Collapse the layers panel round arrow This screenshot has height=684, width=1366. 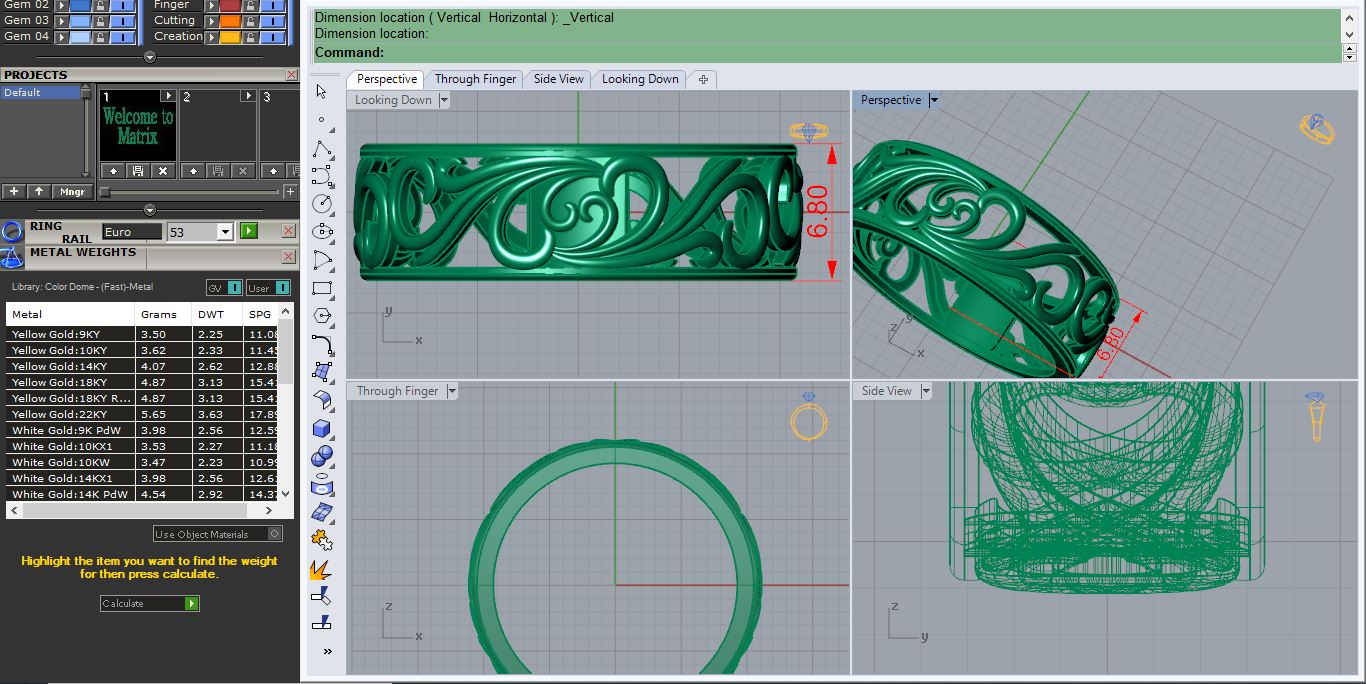[x=150, y=57]
